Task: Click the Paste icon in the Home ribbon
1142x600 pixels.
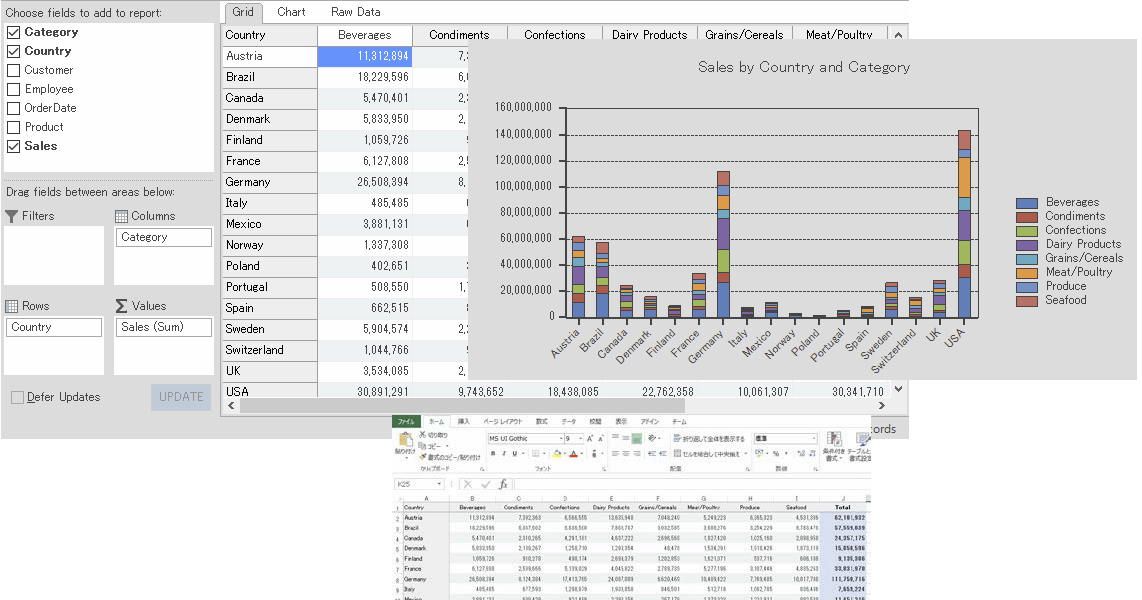Action: (x=406, y=440)
